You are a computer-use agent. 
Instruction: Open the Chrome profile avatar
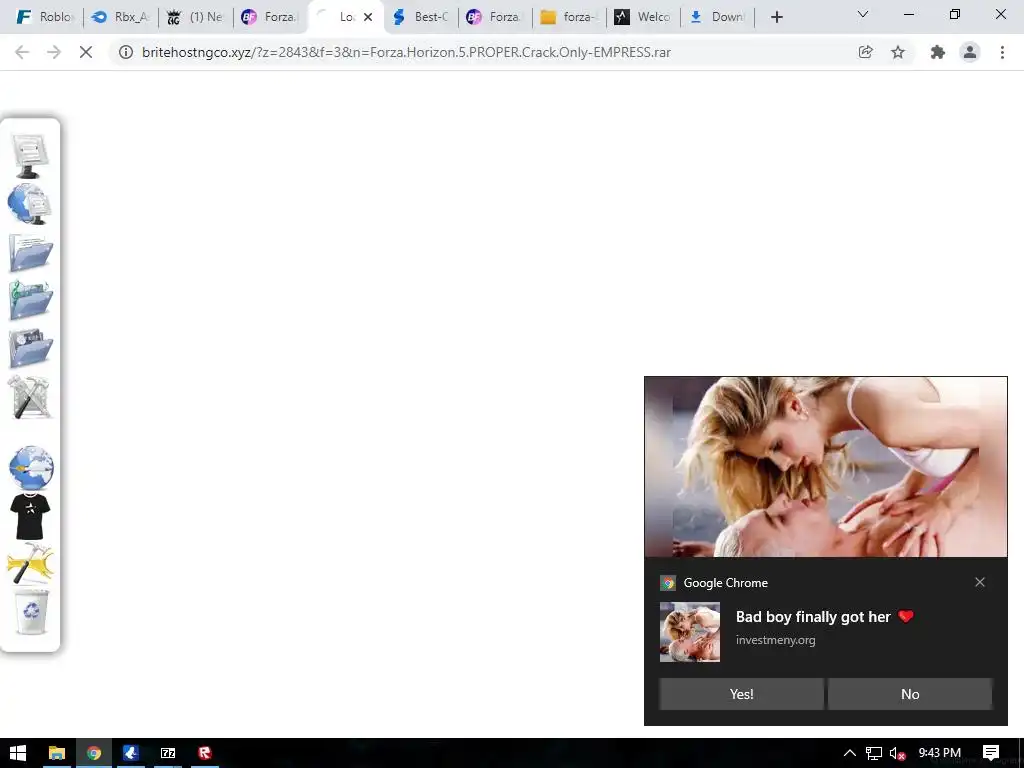[970, 52]
